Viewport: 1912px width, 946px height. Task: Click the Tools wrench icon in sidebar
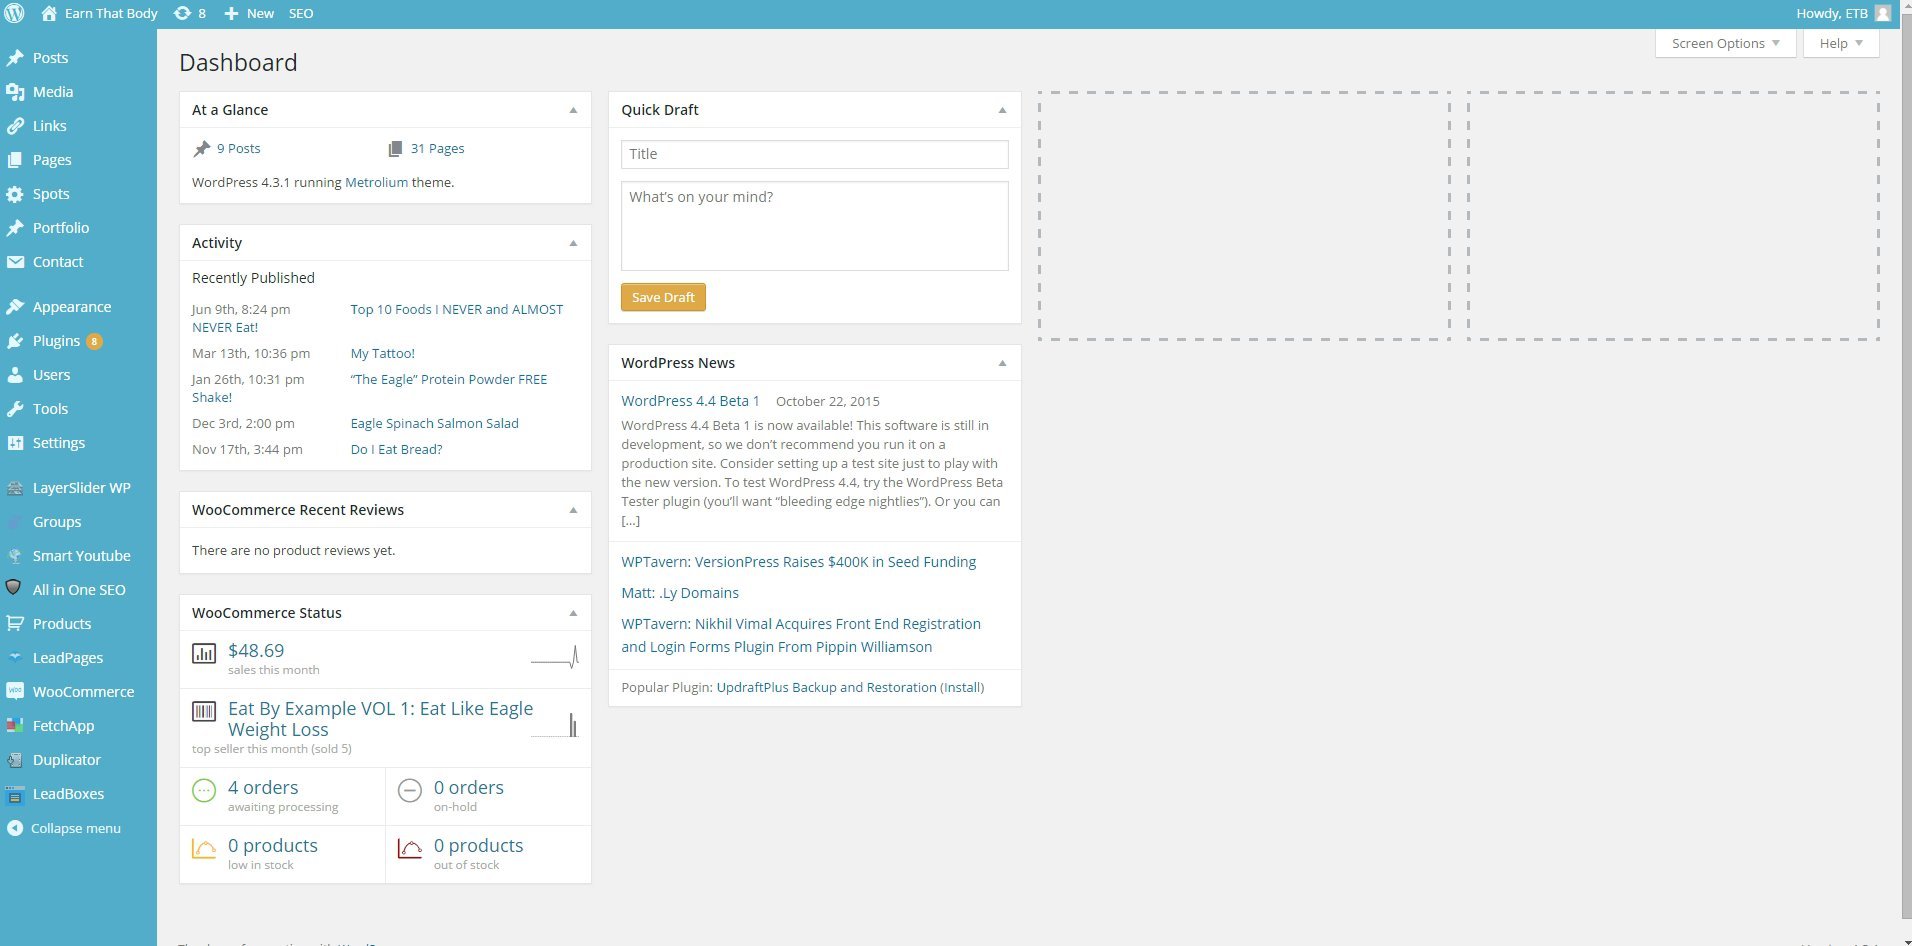[15, 409]
